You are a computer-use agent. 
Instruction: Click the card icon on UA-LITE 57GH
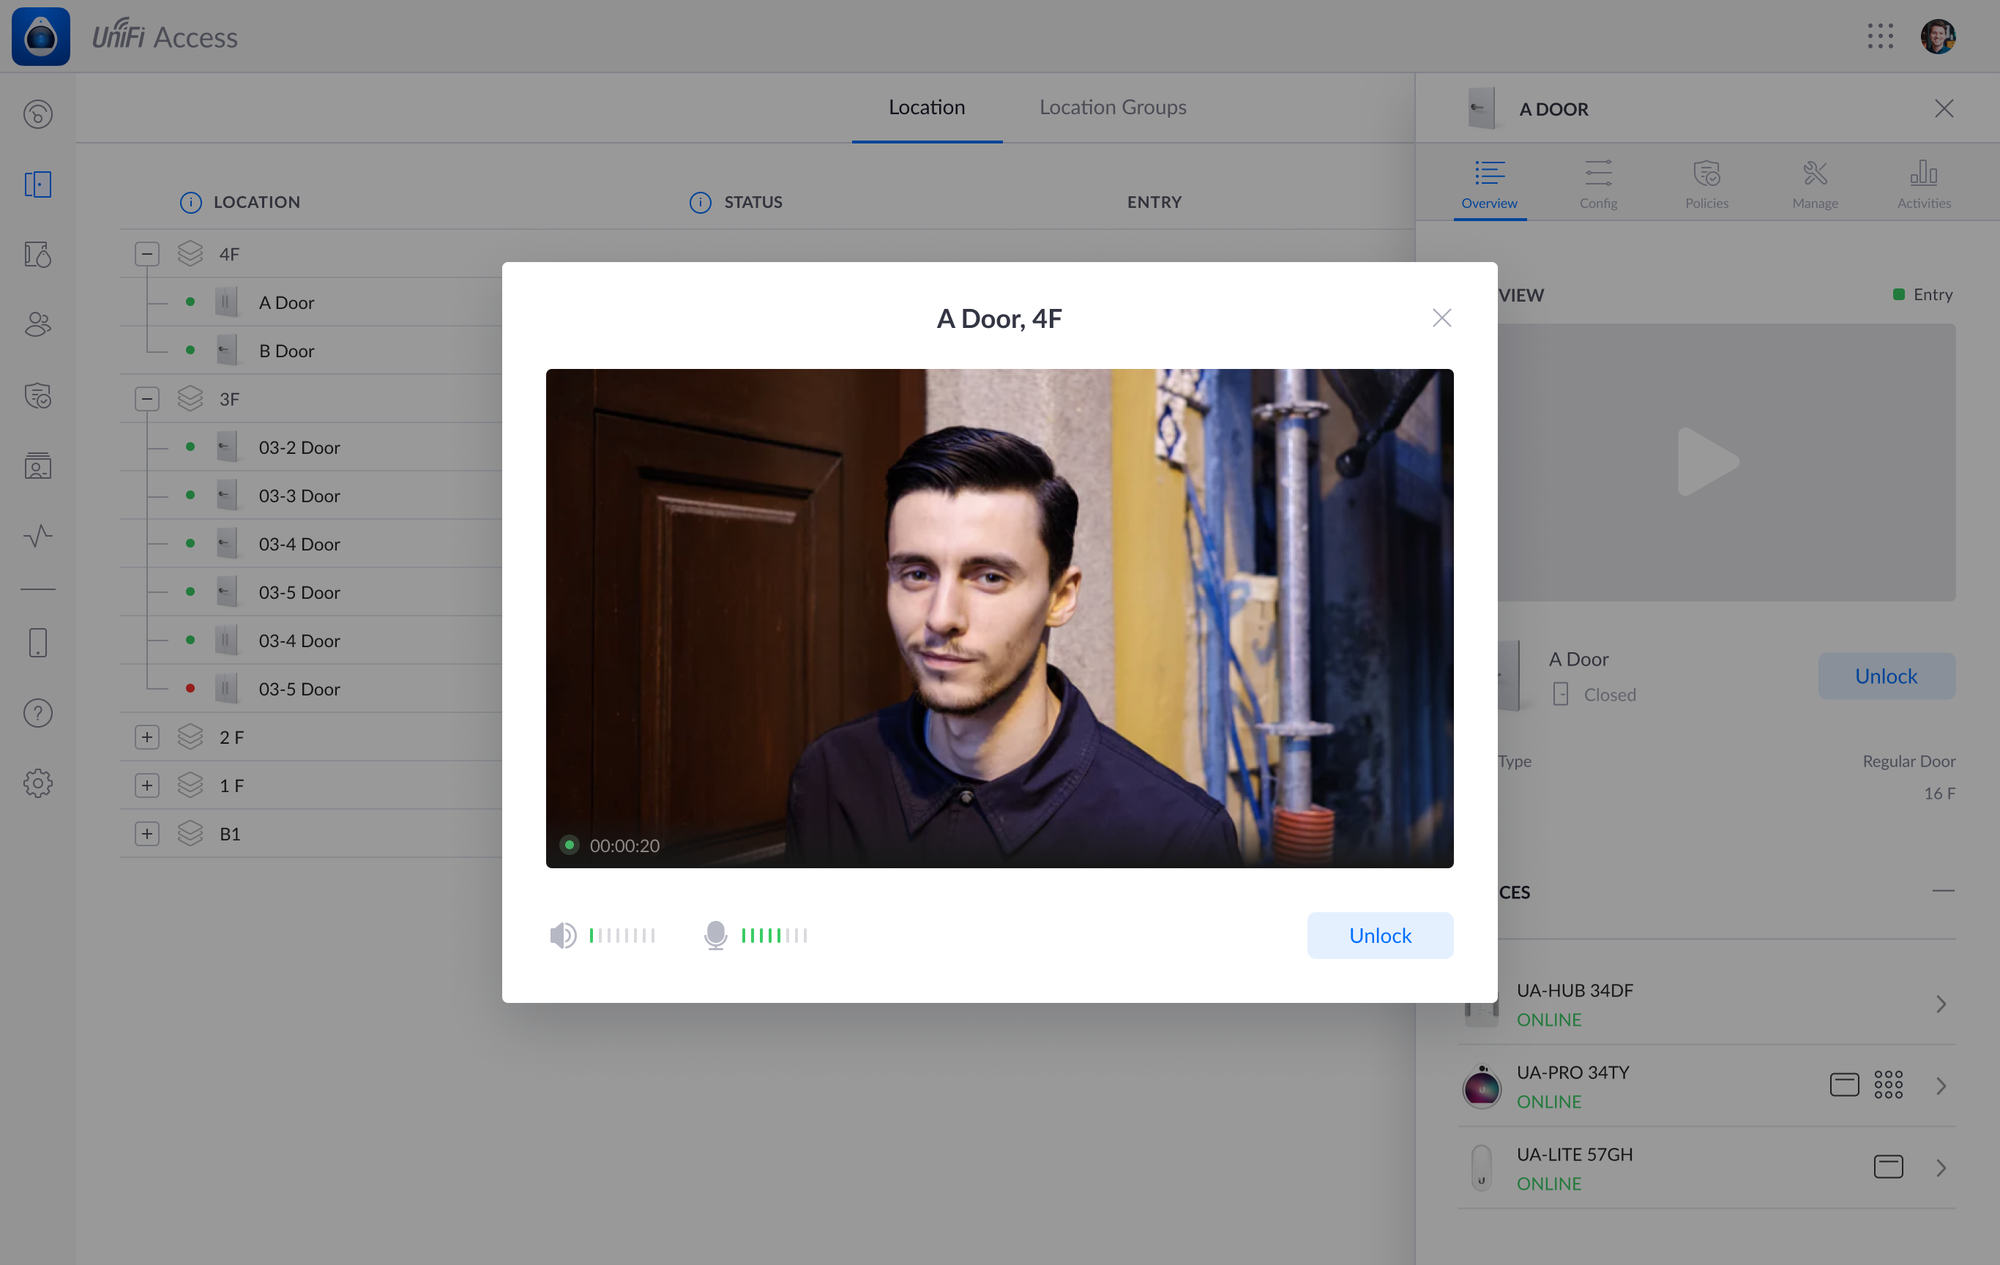1888,1167
